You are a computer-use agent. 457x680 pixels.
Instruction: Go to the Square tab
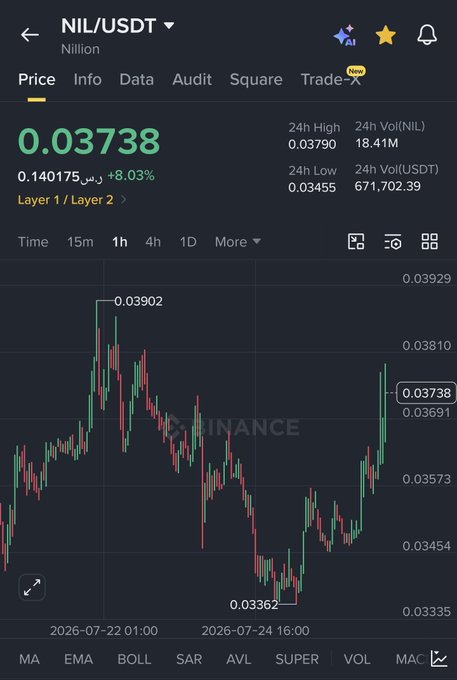[256, 79]
